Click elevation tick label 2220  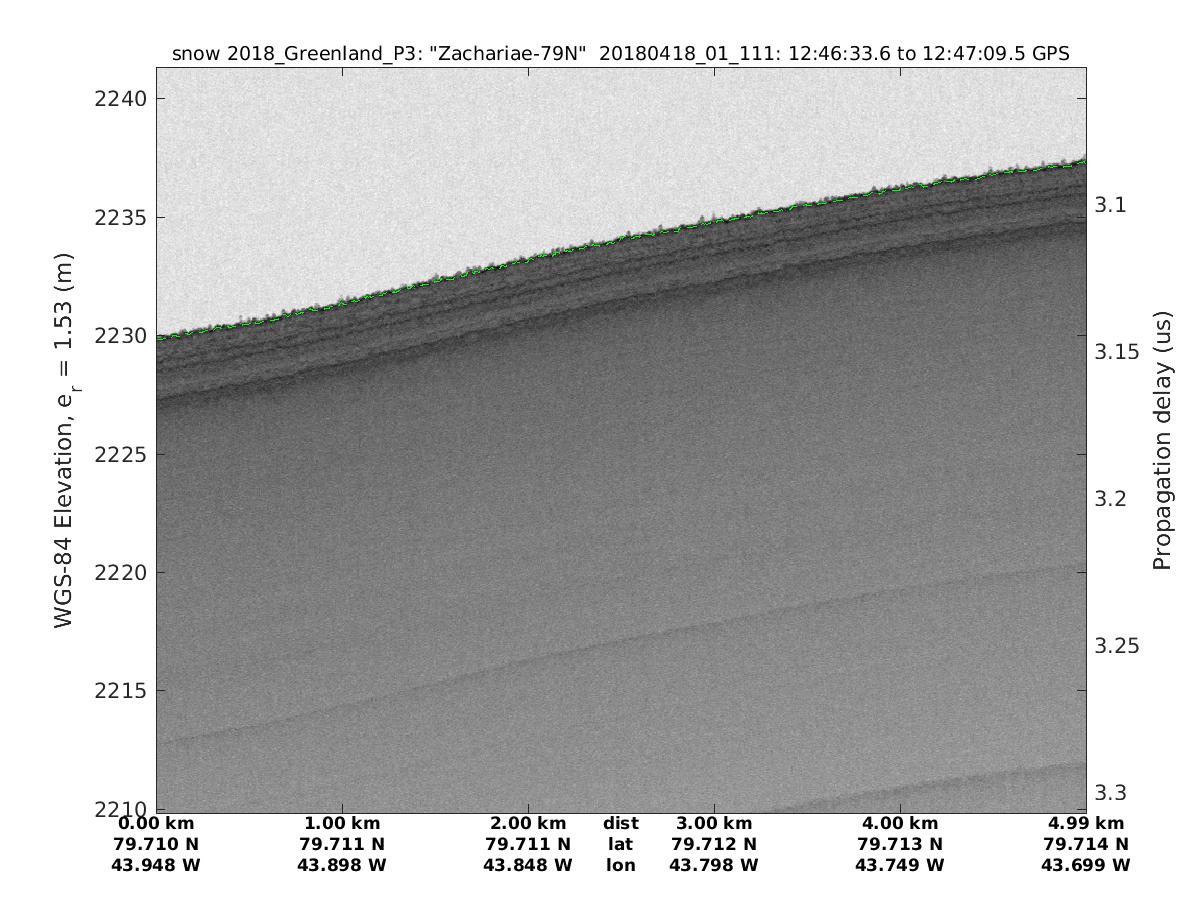121,573
